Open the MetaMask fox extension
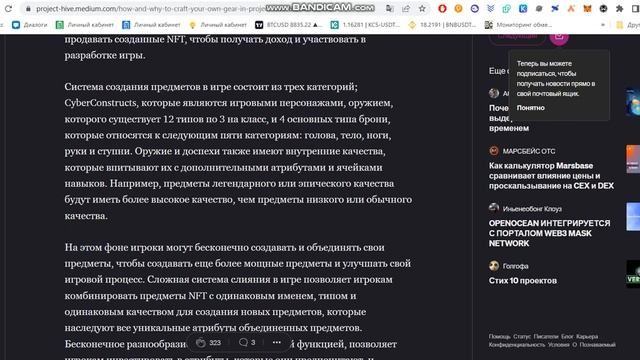Viewport: 640px width, 360px height. tap(587, 9)
